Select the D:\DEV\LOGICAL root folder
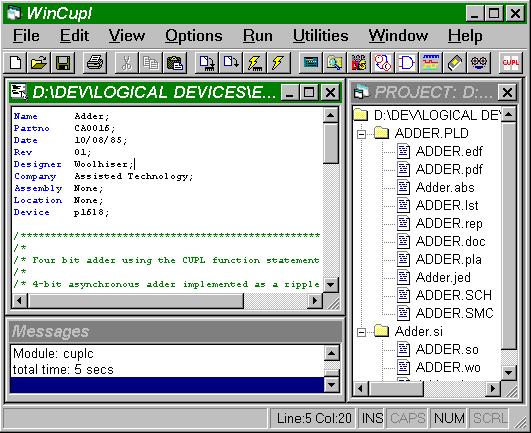Screen dimensions: 531x433 [x=437, y=115]
